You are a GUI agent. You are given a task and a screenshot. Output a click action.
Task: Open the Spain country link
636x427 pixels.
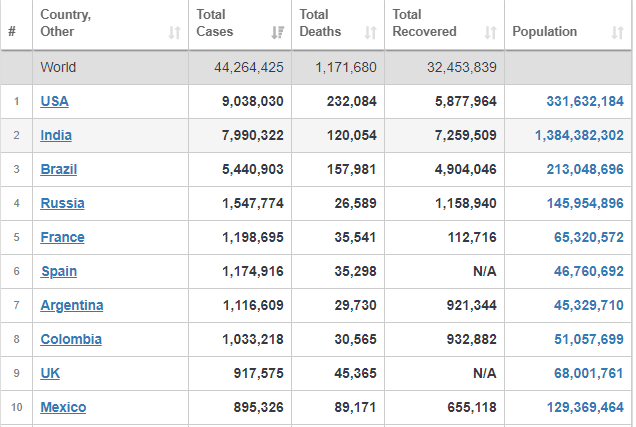[x=59, y=272]
